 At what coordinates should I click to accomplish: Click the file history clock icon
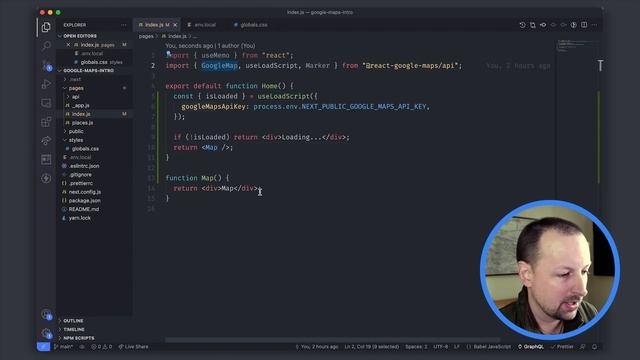coord(522,25)
